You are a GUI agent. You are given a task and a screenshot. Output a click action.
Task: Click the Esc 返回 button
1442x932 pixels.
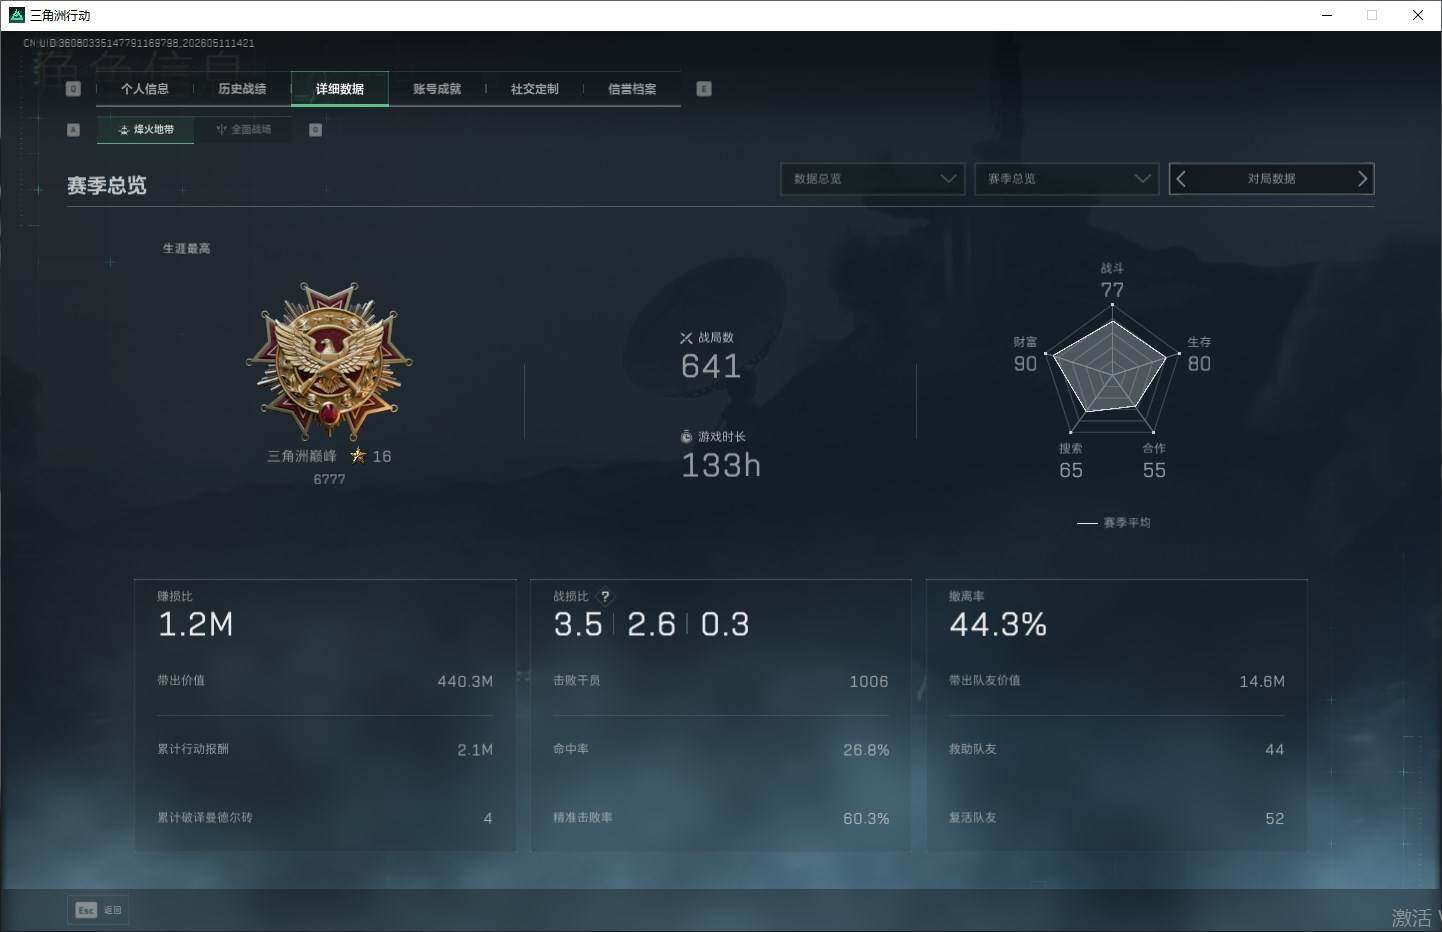point(98,910)
